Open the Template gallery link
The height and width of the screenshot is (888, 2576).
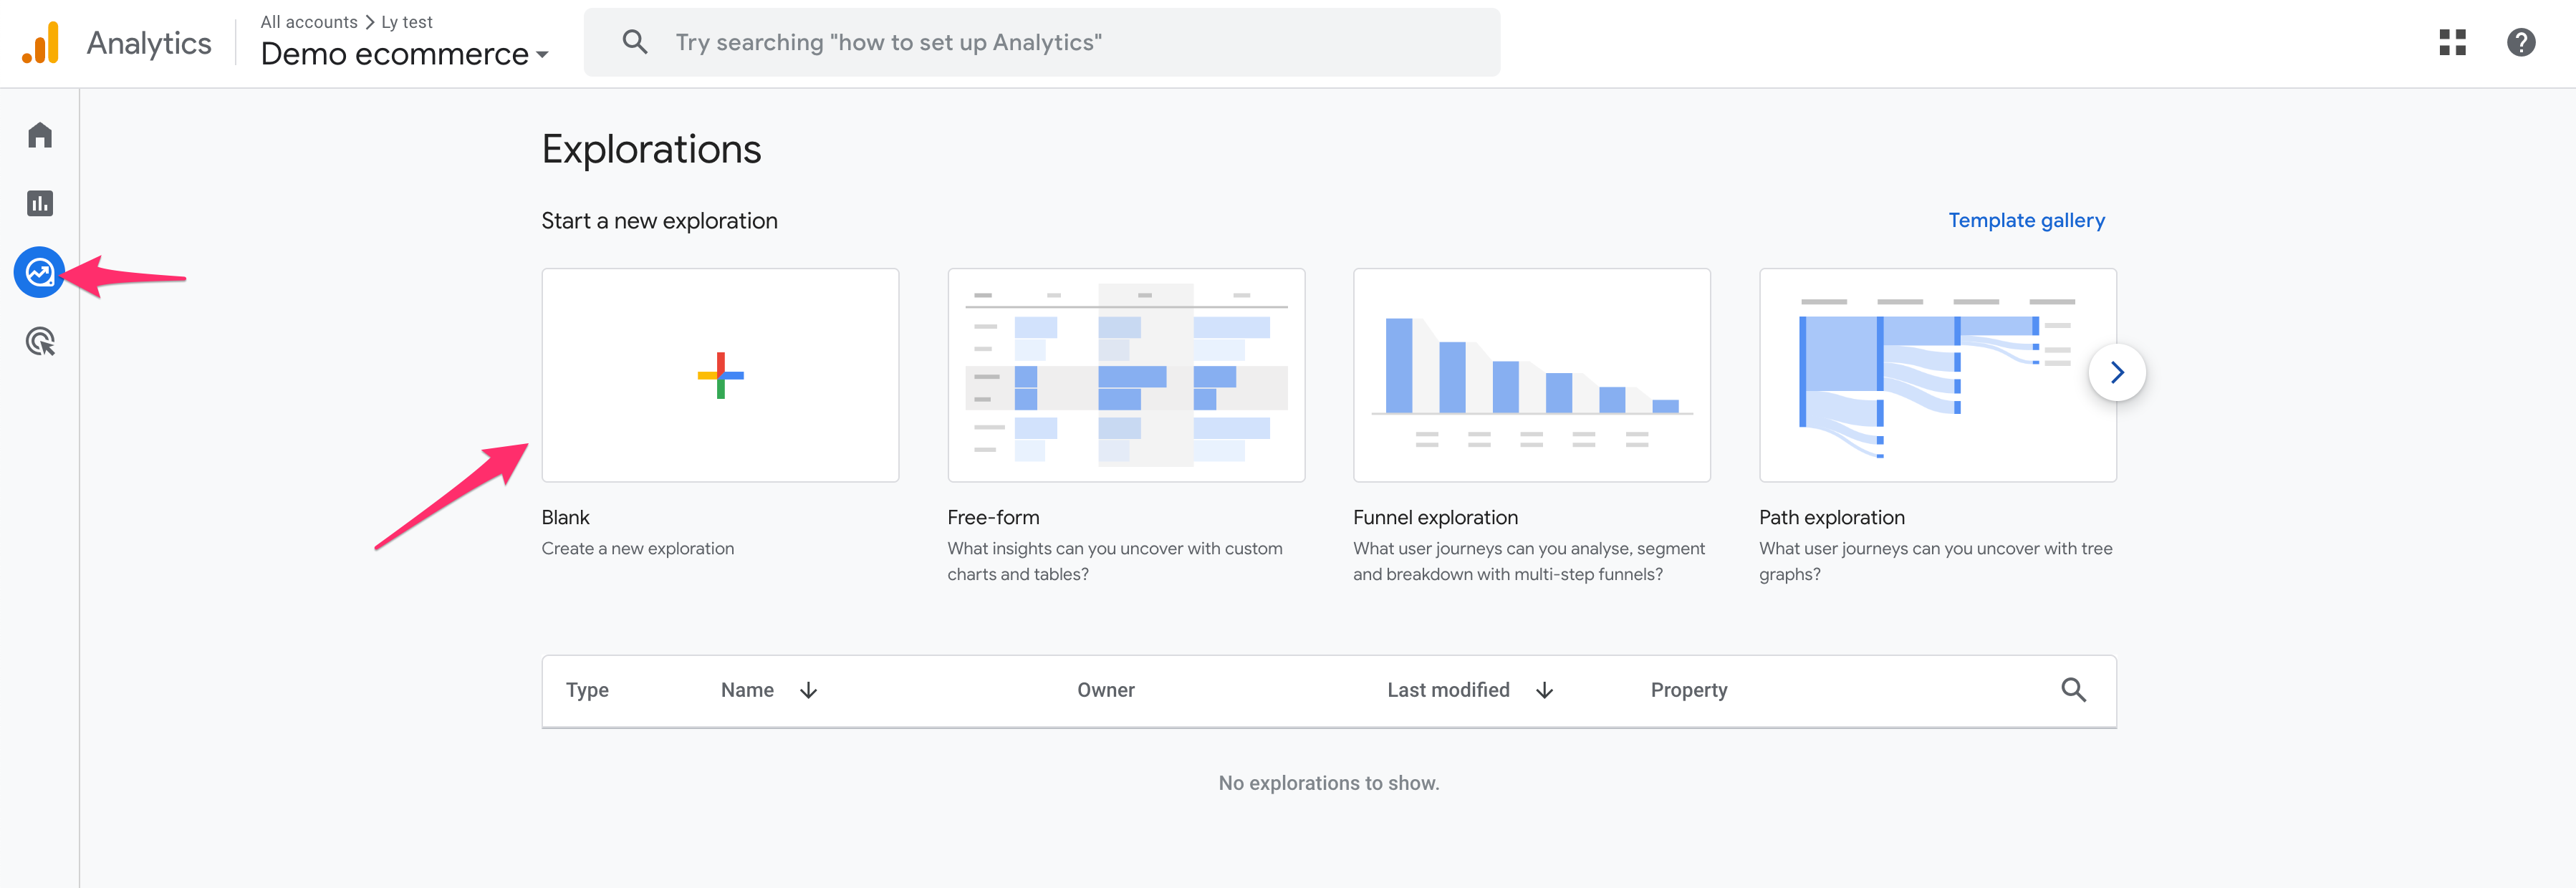[x=2026, y=220]
